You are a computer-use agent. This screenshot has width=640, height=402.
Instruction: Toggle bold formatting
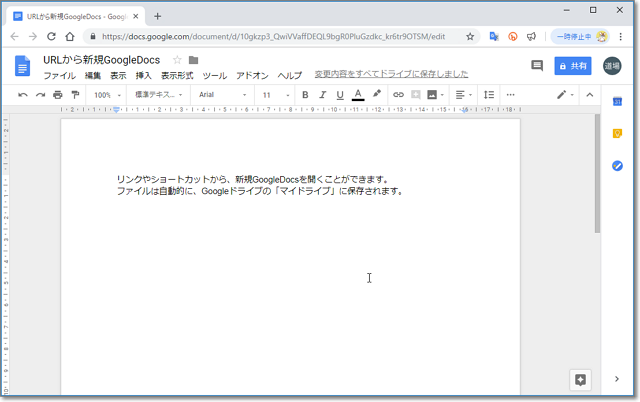[305, 95]
